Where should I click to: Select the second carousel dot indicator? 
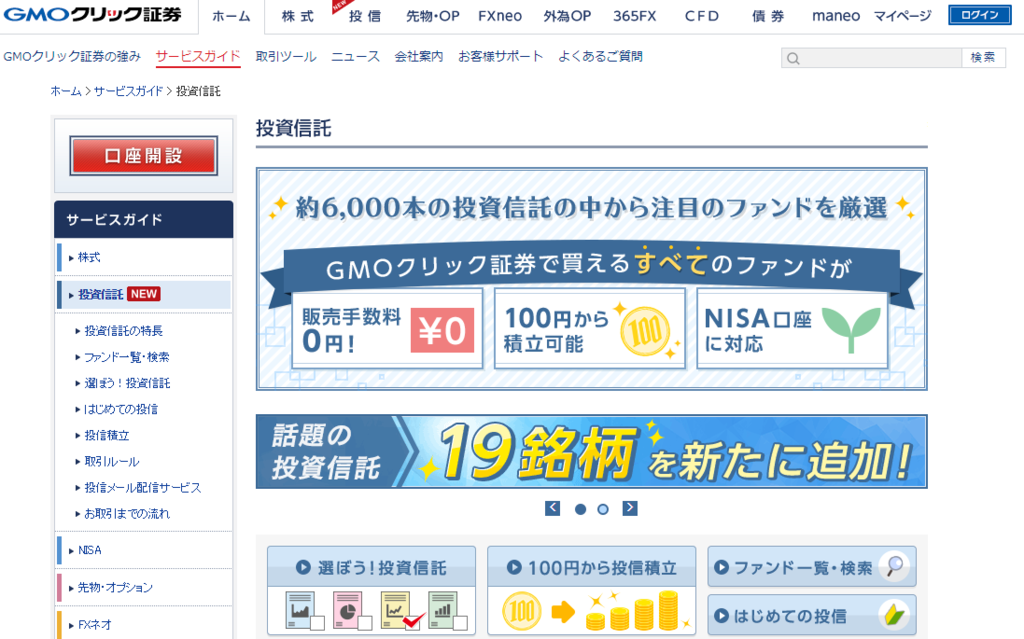[603, 509]
